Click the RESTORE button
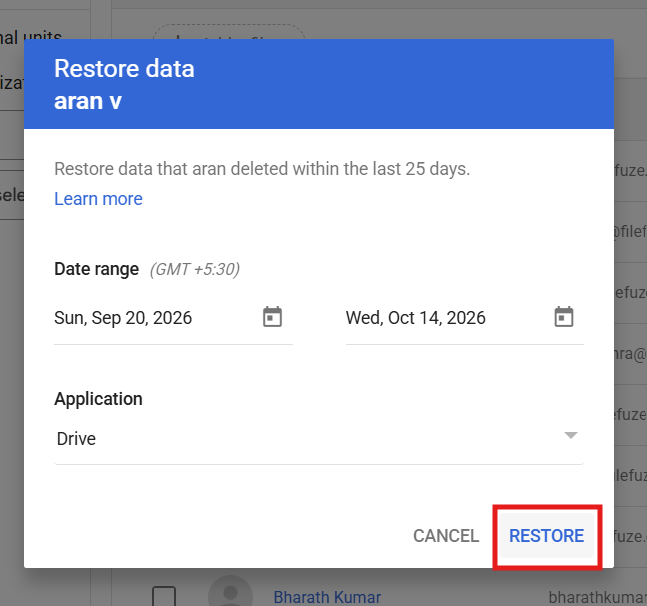This screenshot has height=606, width=647. click(x=547, y=536)
